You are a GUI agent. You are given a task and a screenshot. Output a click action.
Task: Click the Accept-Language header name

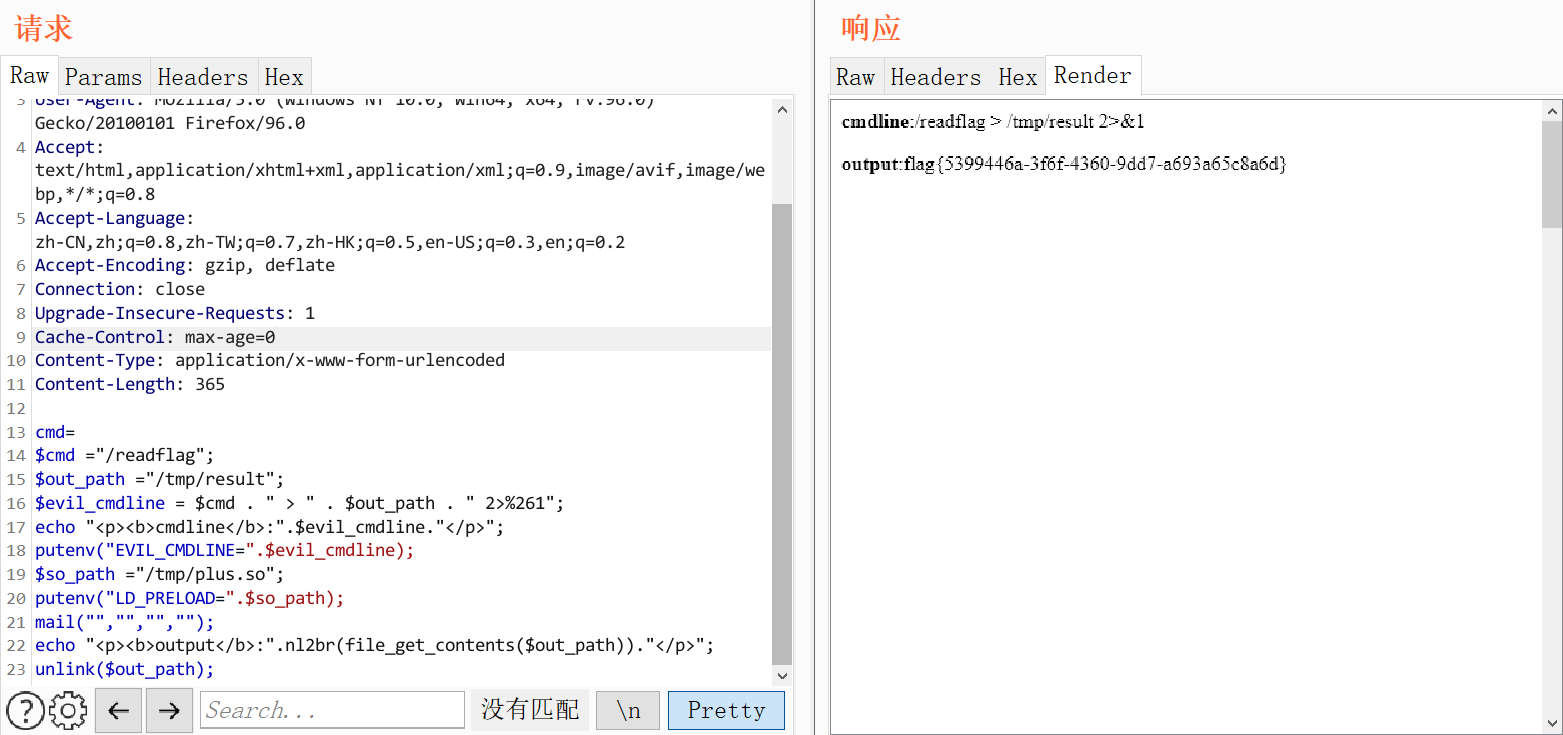(115, 219)
